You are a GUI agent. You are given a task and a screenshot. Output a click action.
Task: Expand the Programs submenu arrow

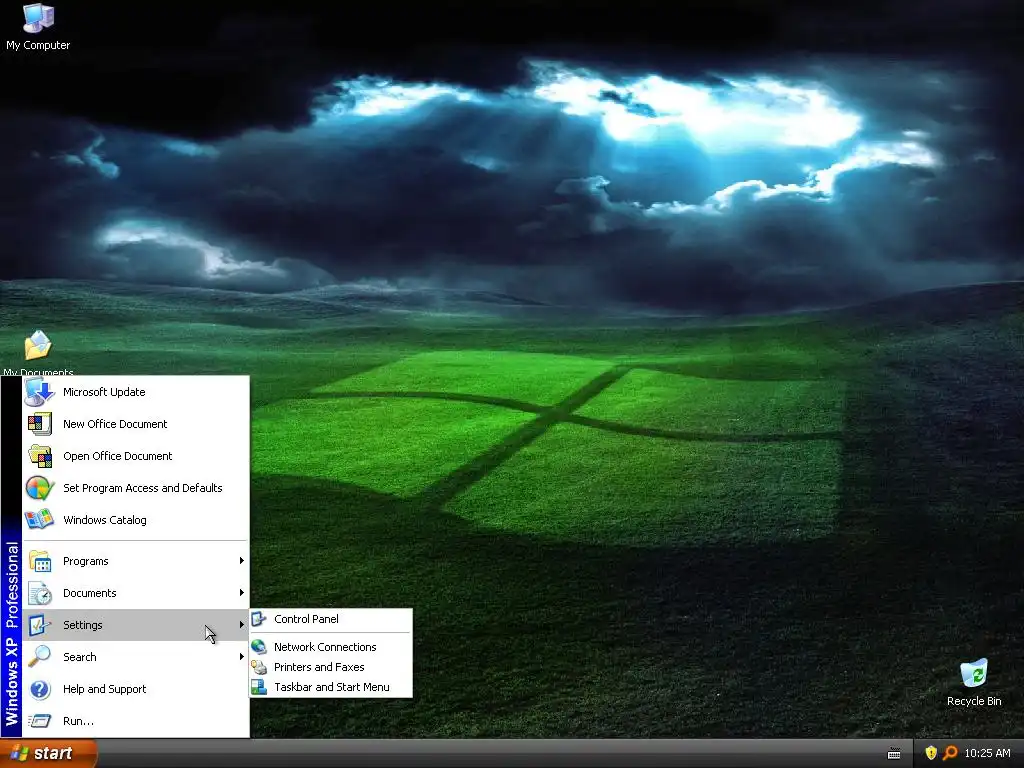pyautogui.click(x=242, y=560)
